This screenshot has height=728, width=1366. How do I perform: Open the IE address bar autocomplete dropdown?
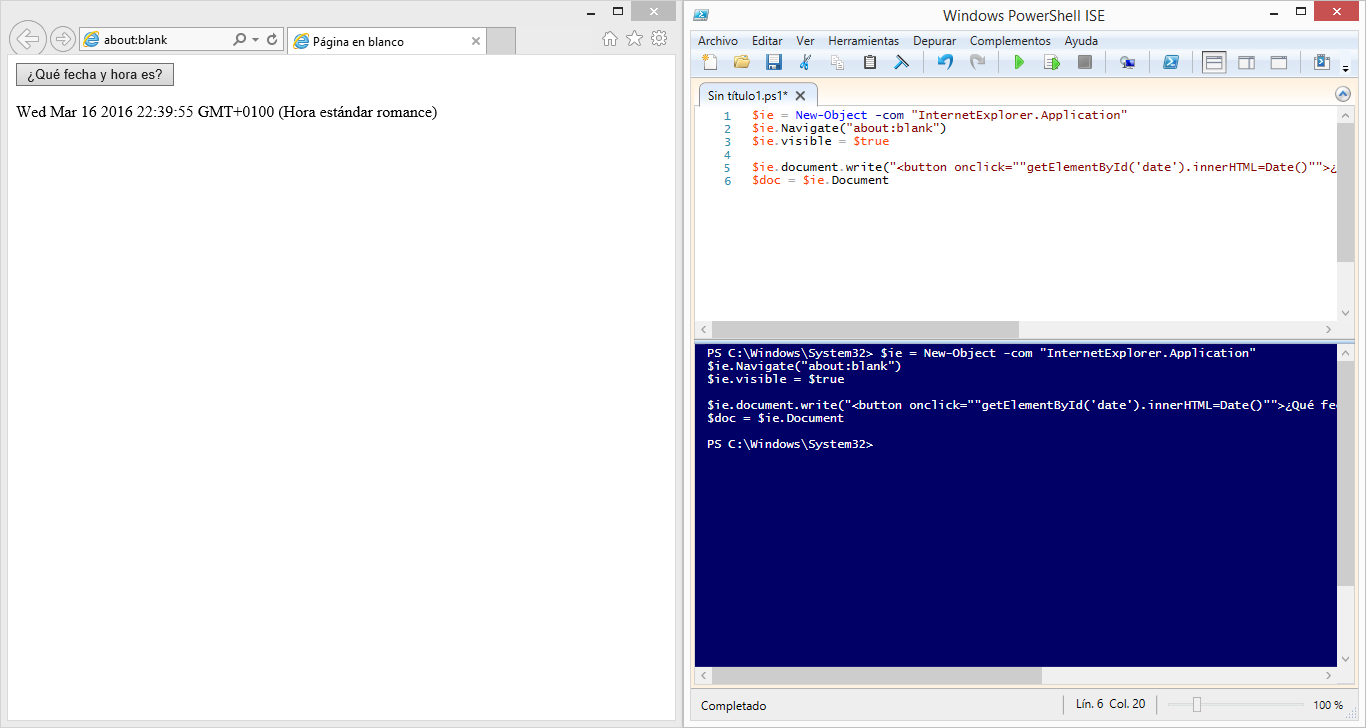[x=255, y=40]
